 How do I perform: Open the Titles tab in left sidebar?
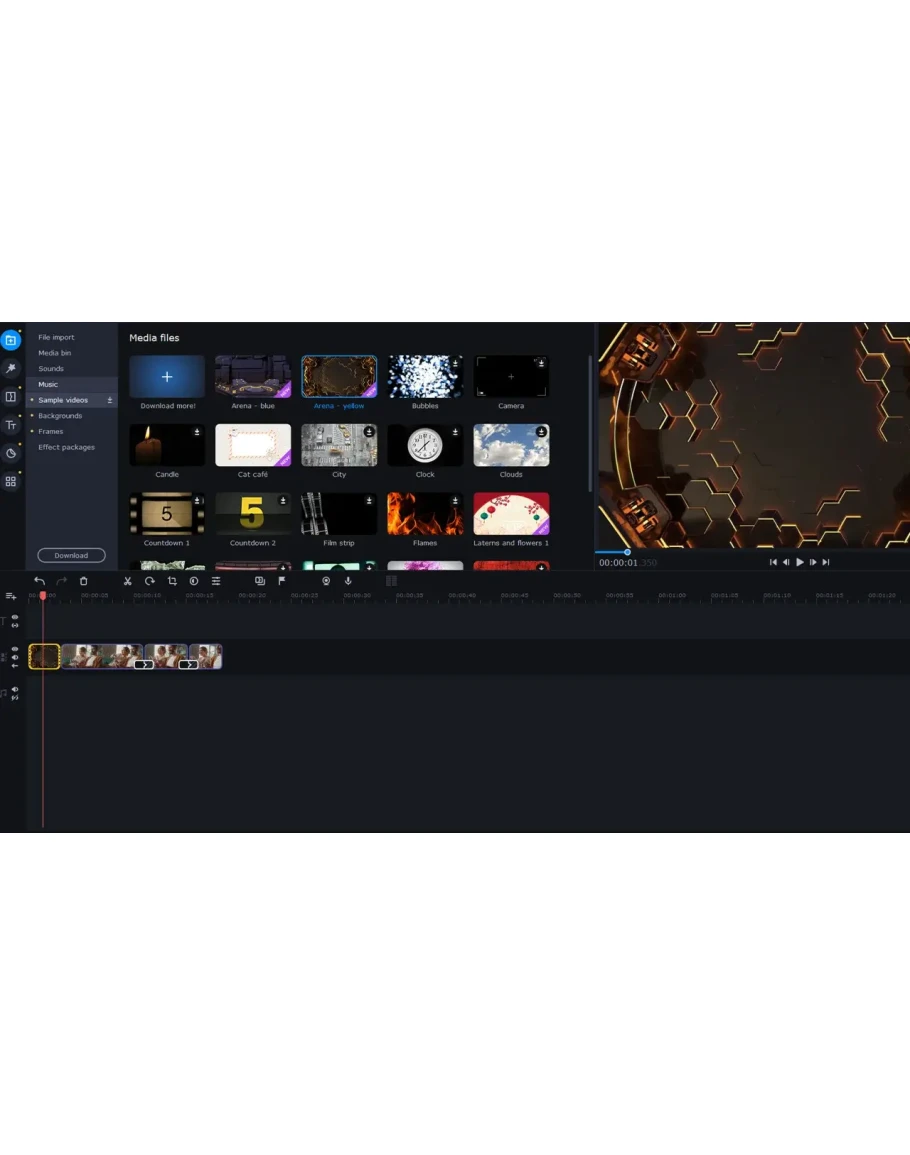(x=11, y=425)
